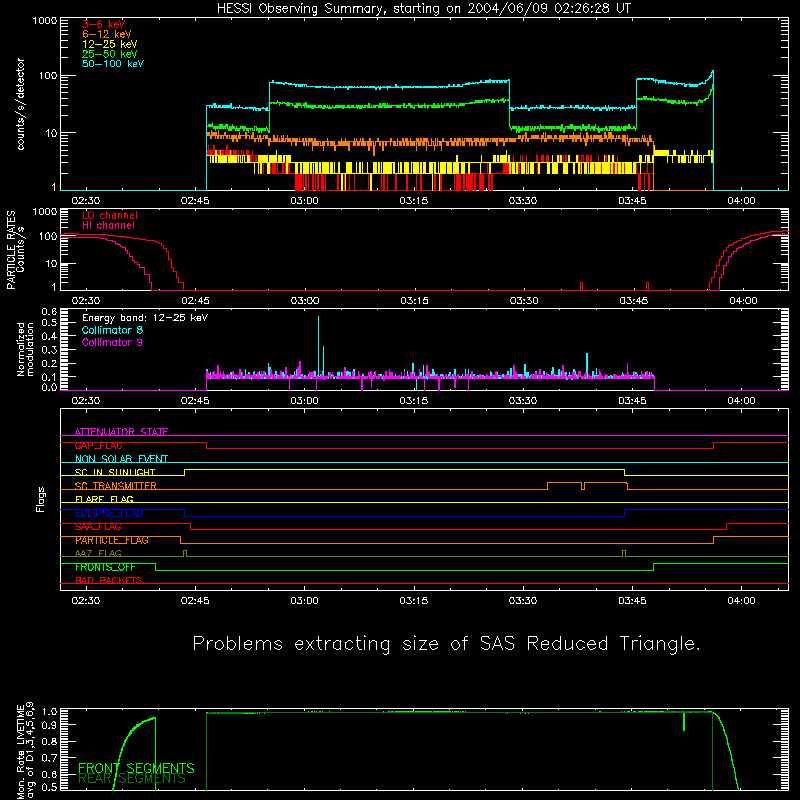Click the SC_IN_SUNLIGHT flag label
This screenshot has height=800, width=800.
(x=115, y=472)
